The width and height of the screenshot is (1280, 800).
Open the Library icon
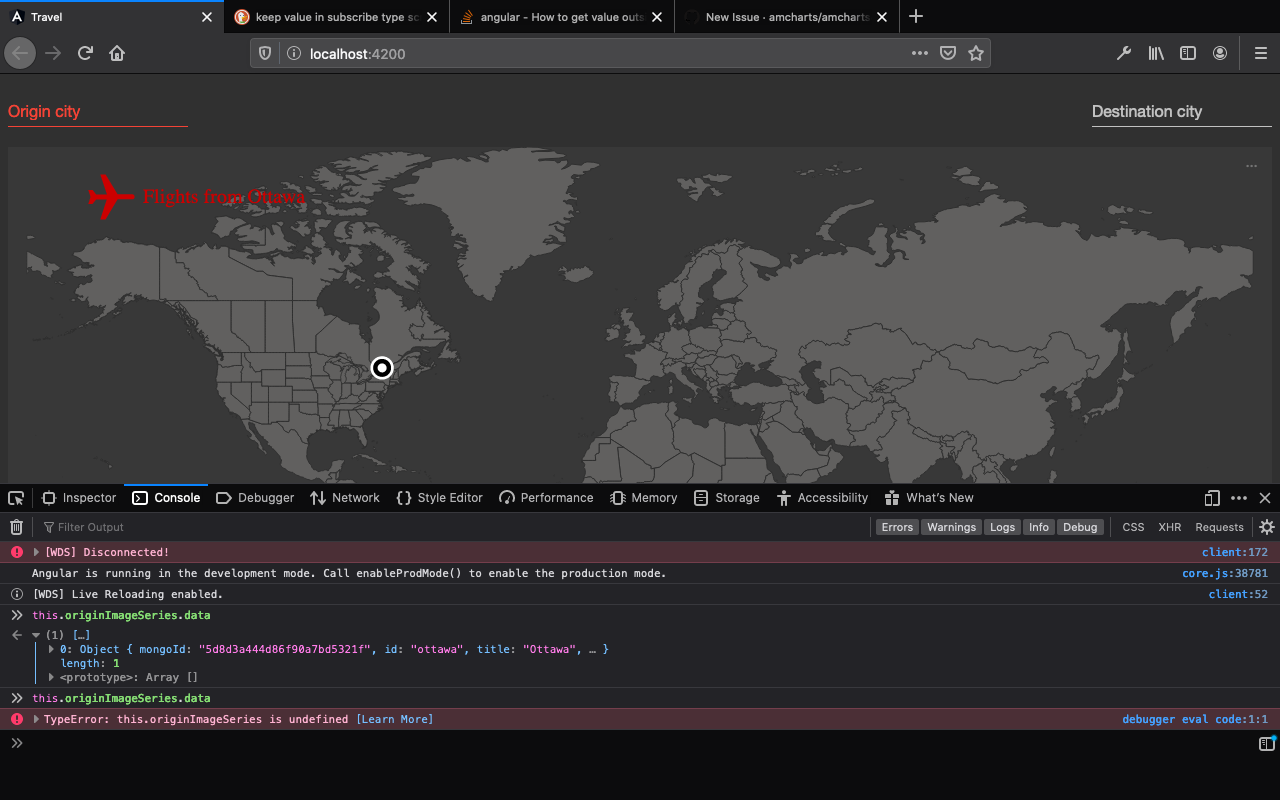click(1156, 53)
